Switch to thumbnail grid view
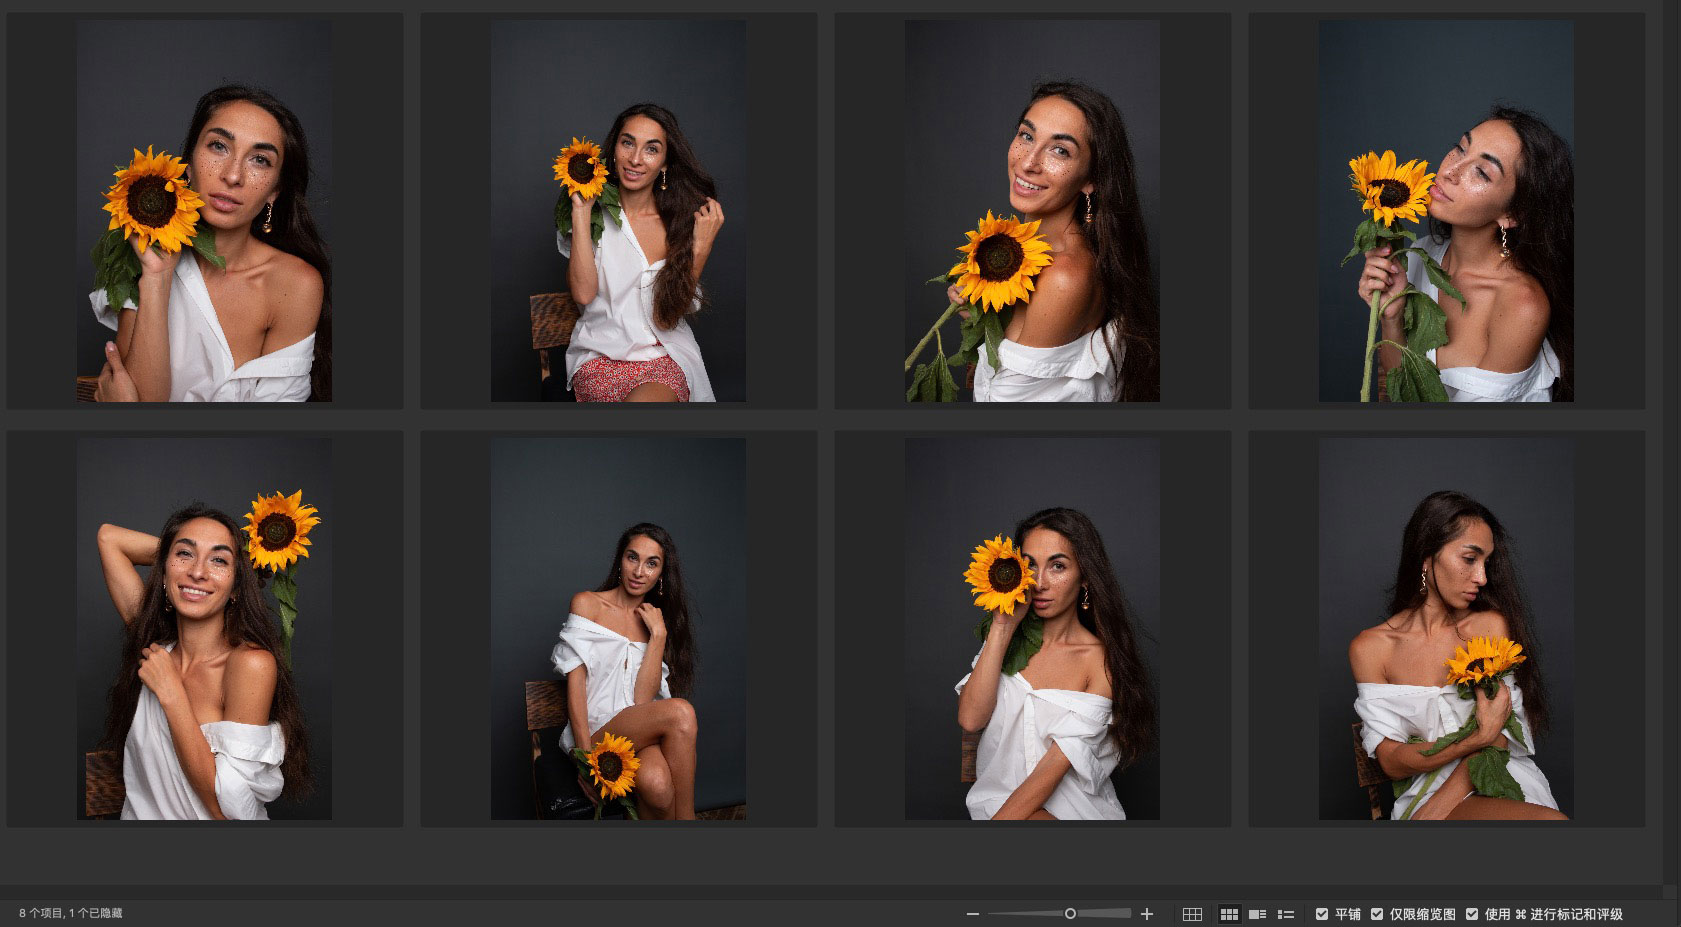 point(1229,914)
